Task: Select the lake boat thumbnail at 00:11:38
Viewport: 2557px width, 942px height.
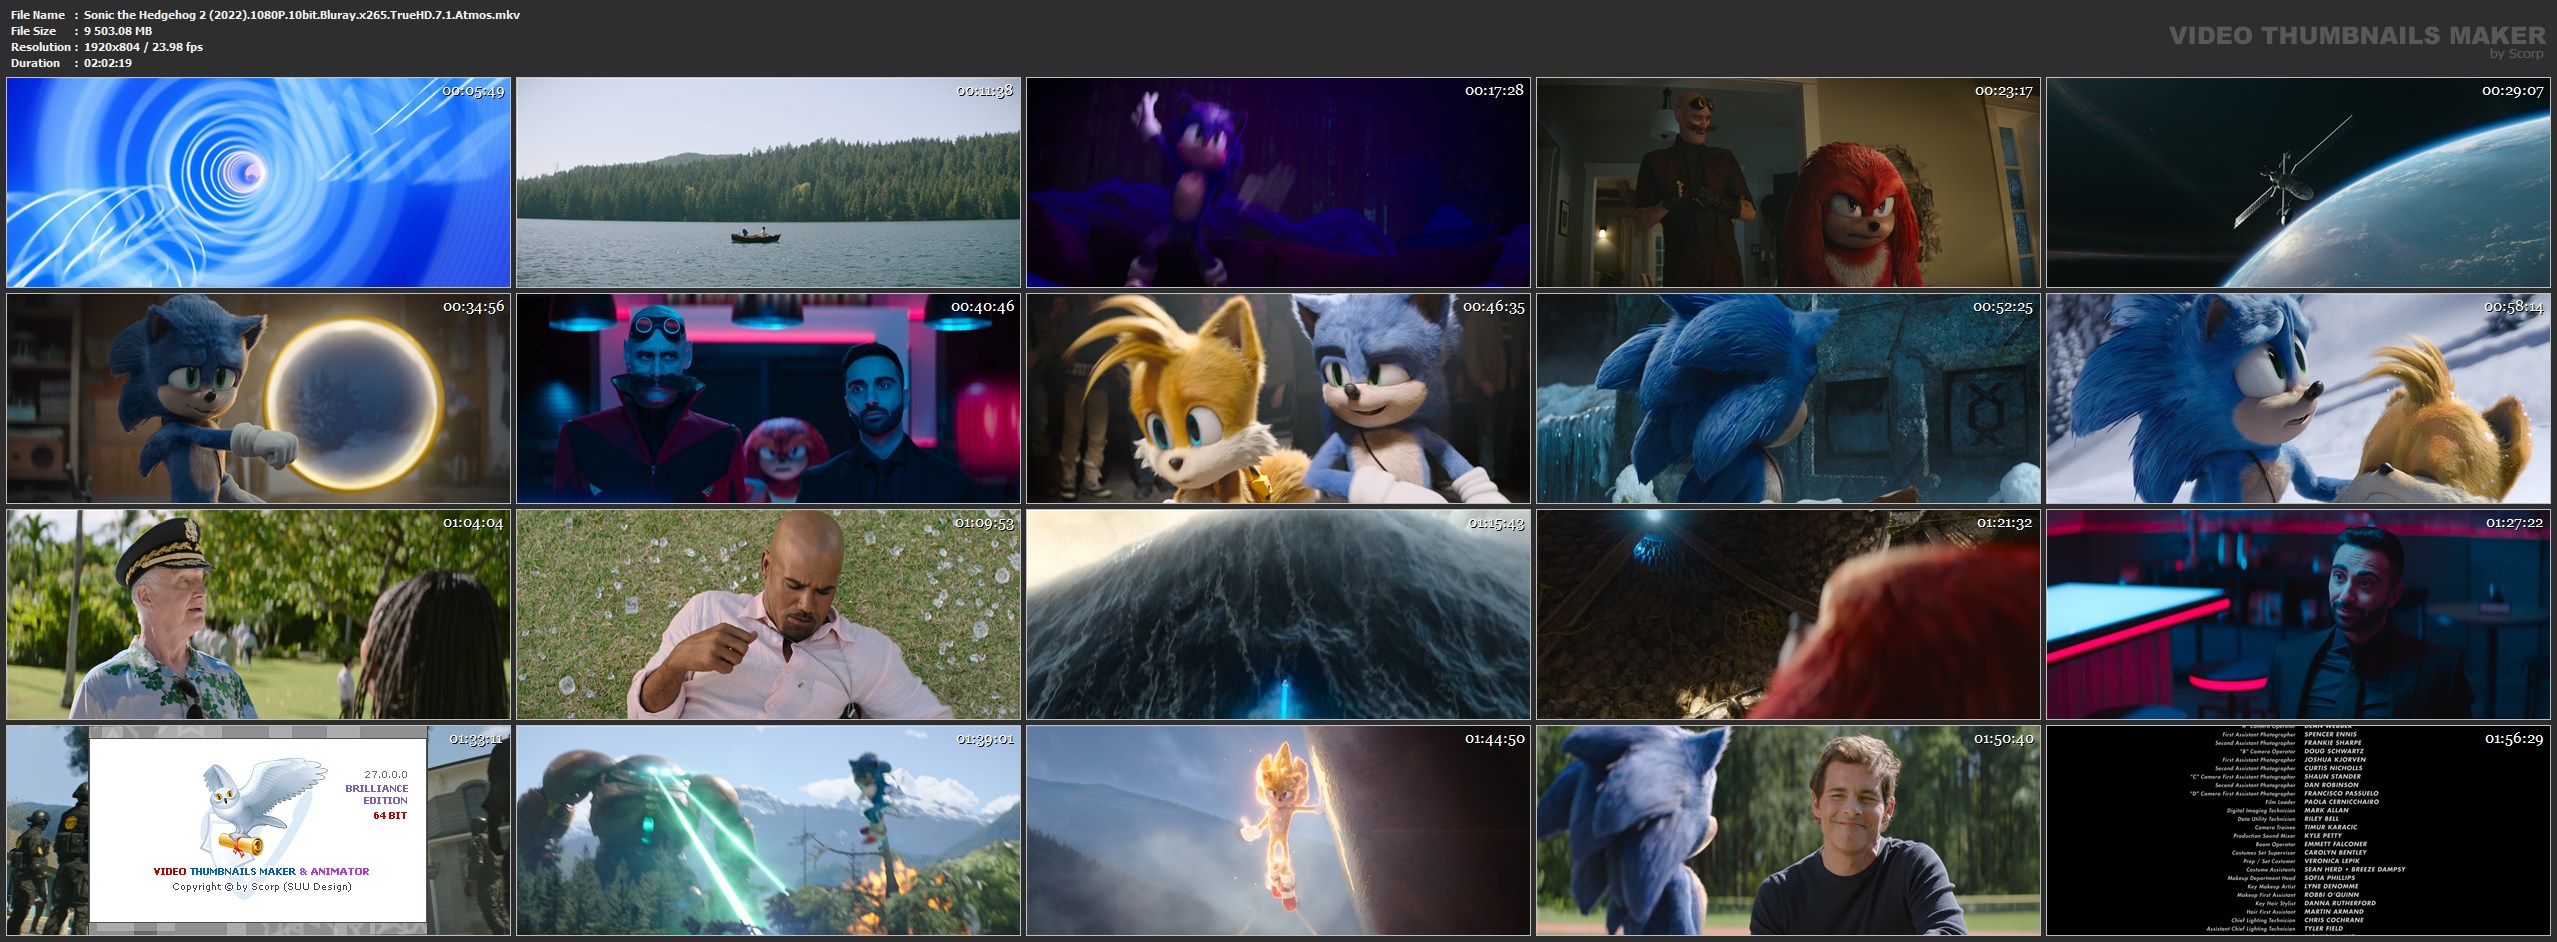Action: pyautogui.click(x=768, y=183)
